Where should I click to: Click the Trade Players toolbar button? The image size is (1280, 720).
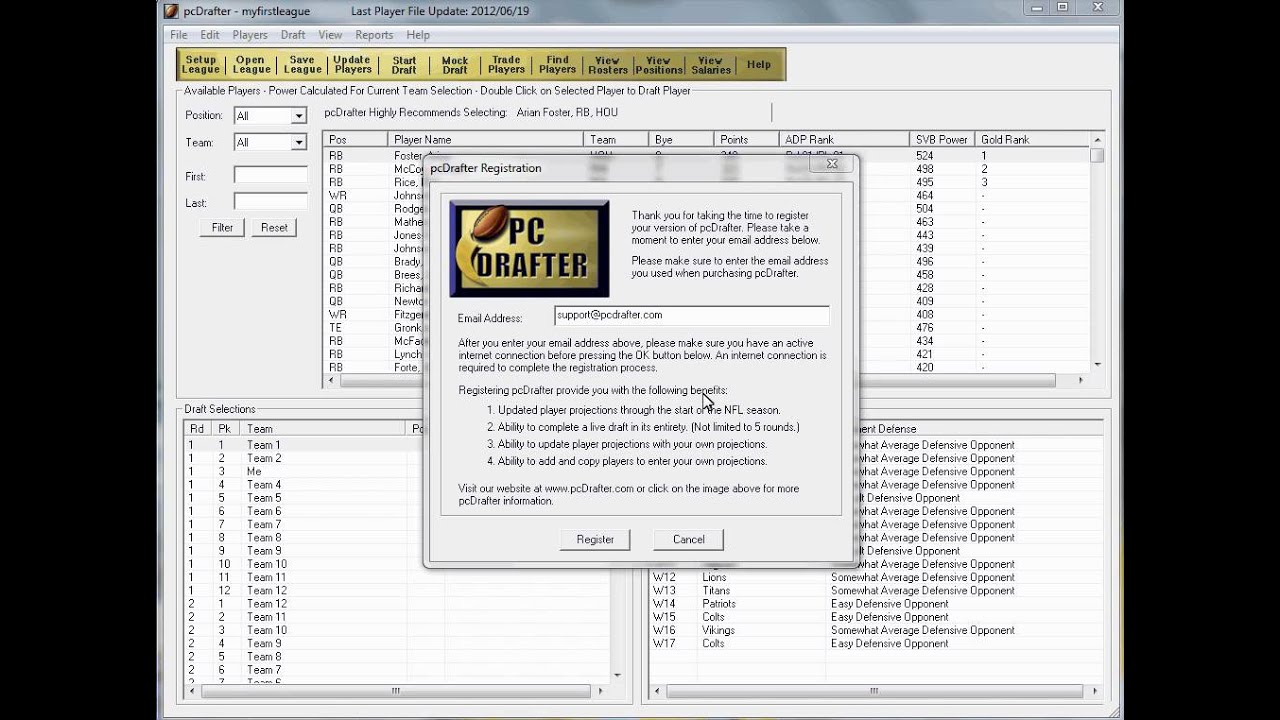pyautogui.click(x=506, y=65)
